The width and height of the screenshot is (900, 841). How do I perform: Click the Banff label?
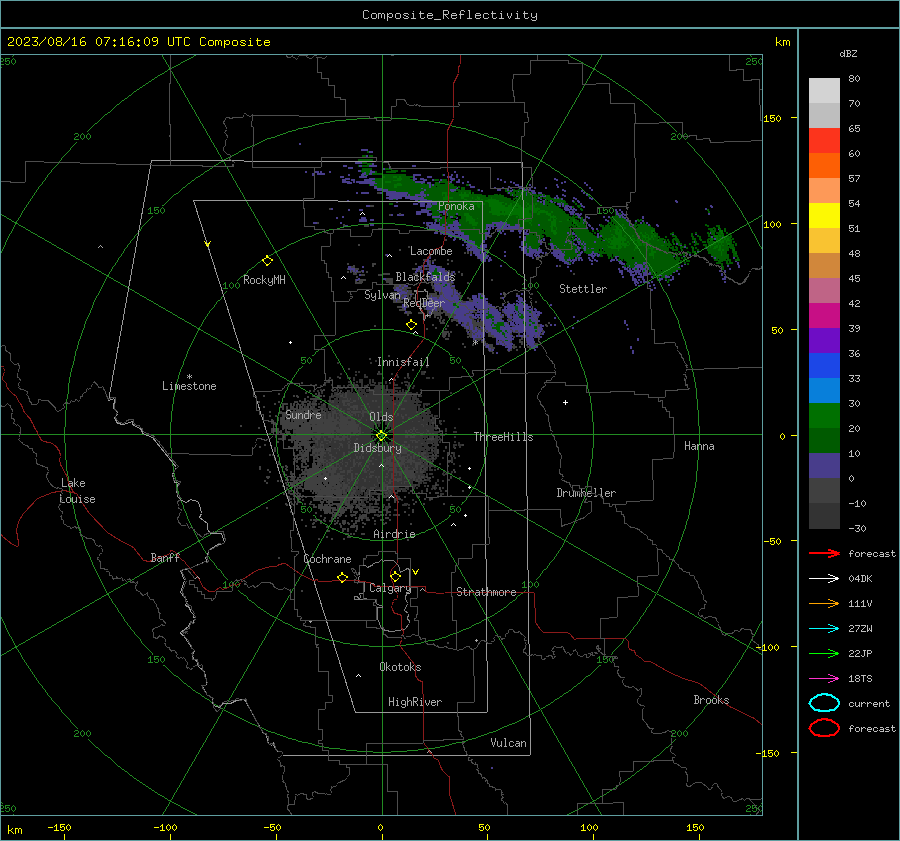(x=165, y=558)
